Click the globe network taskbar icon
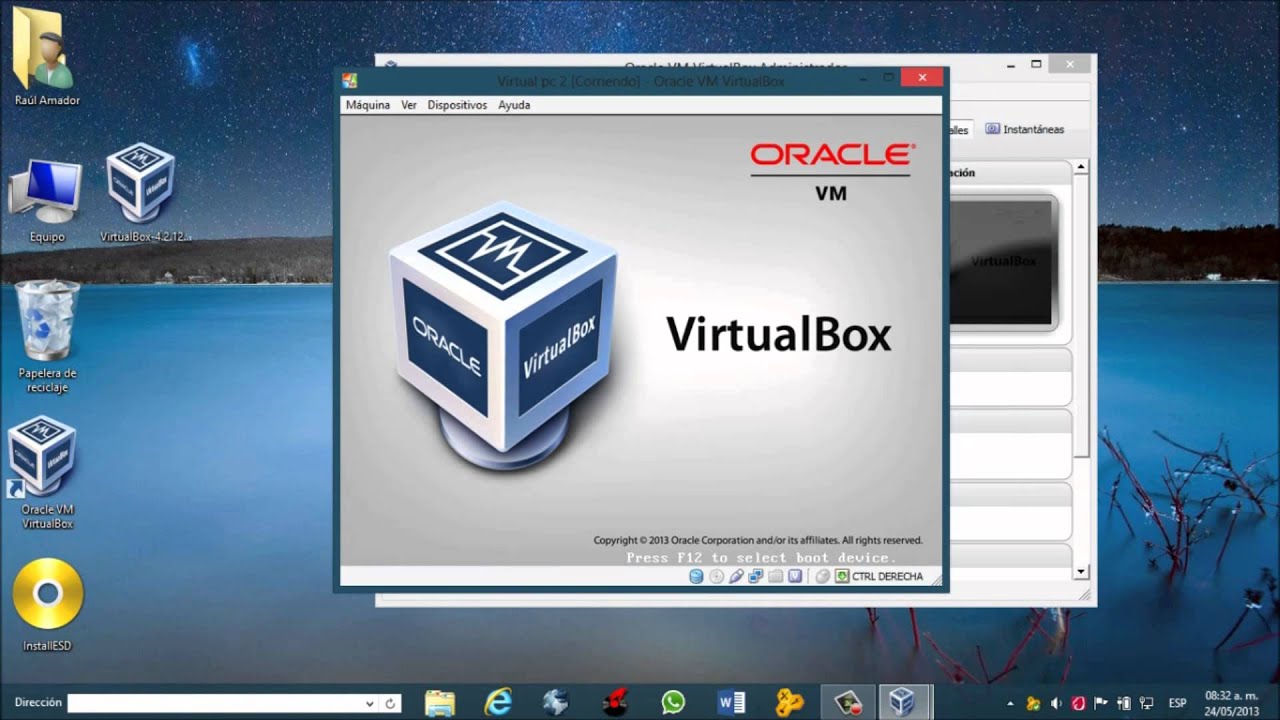 556,702
